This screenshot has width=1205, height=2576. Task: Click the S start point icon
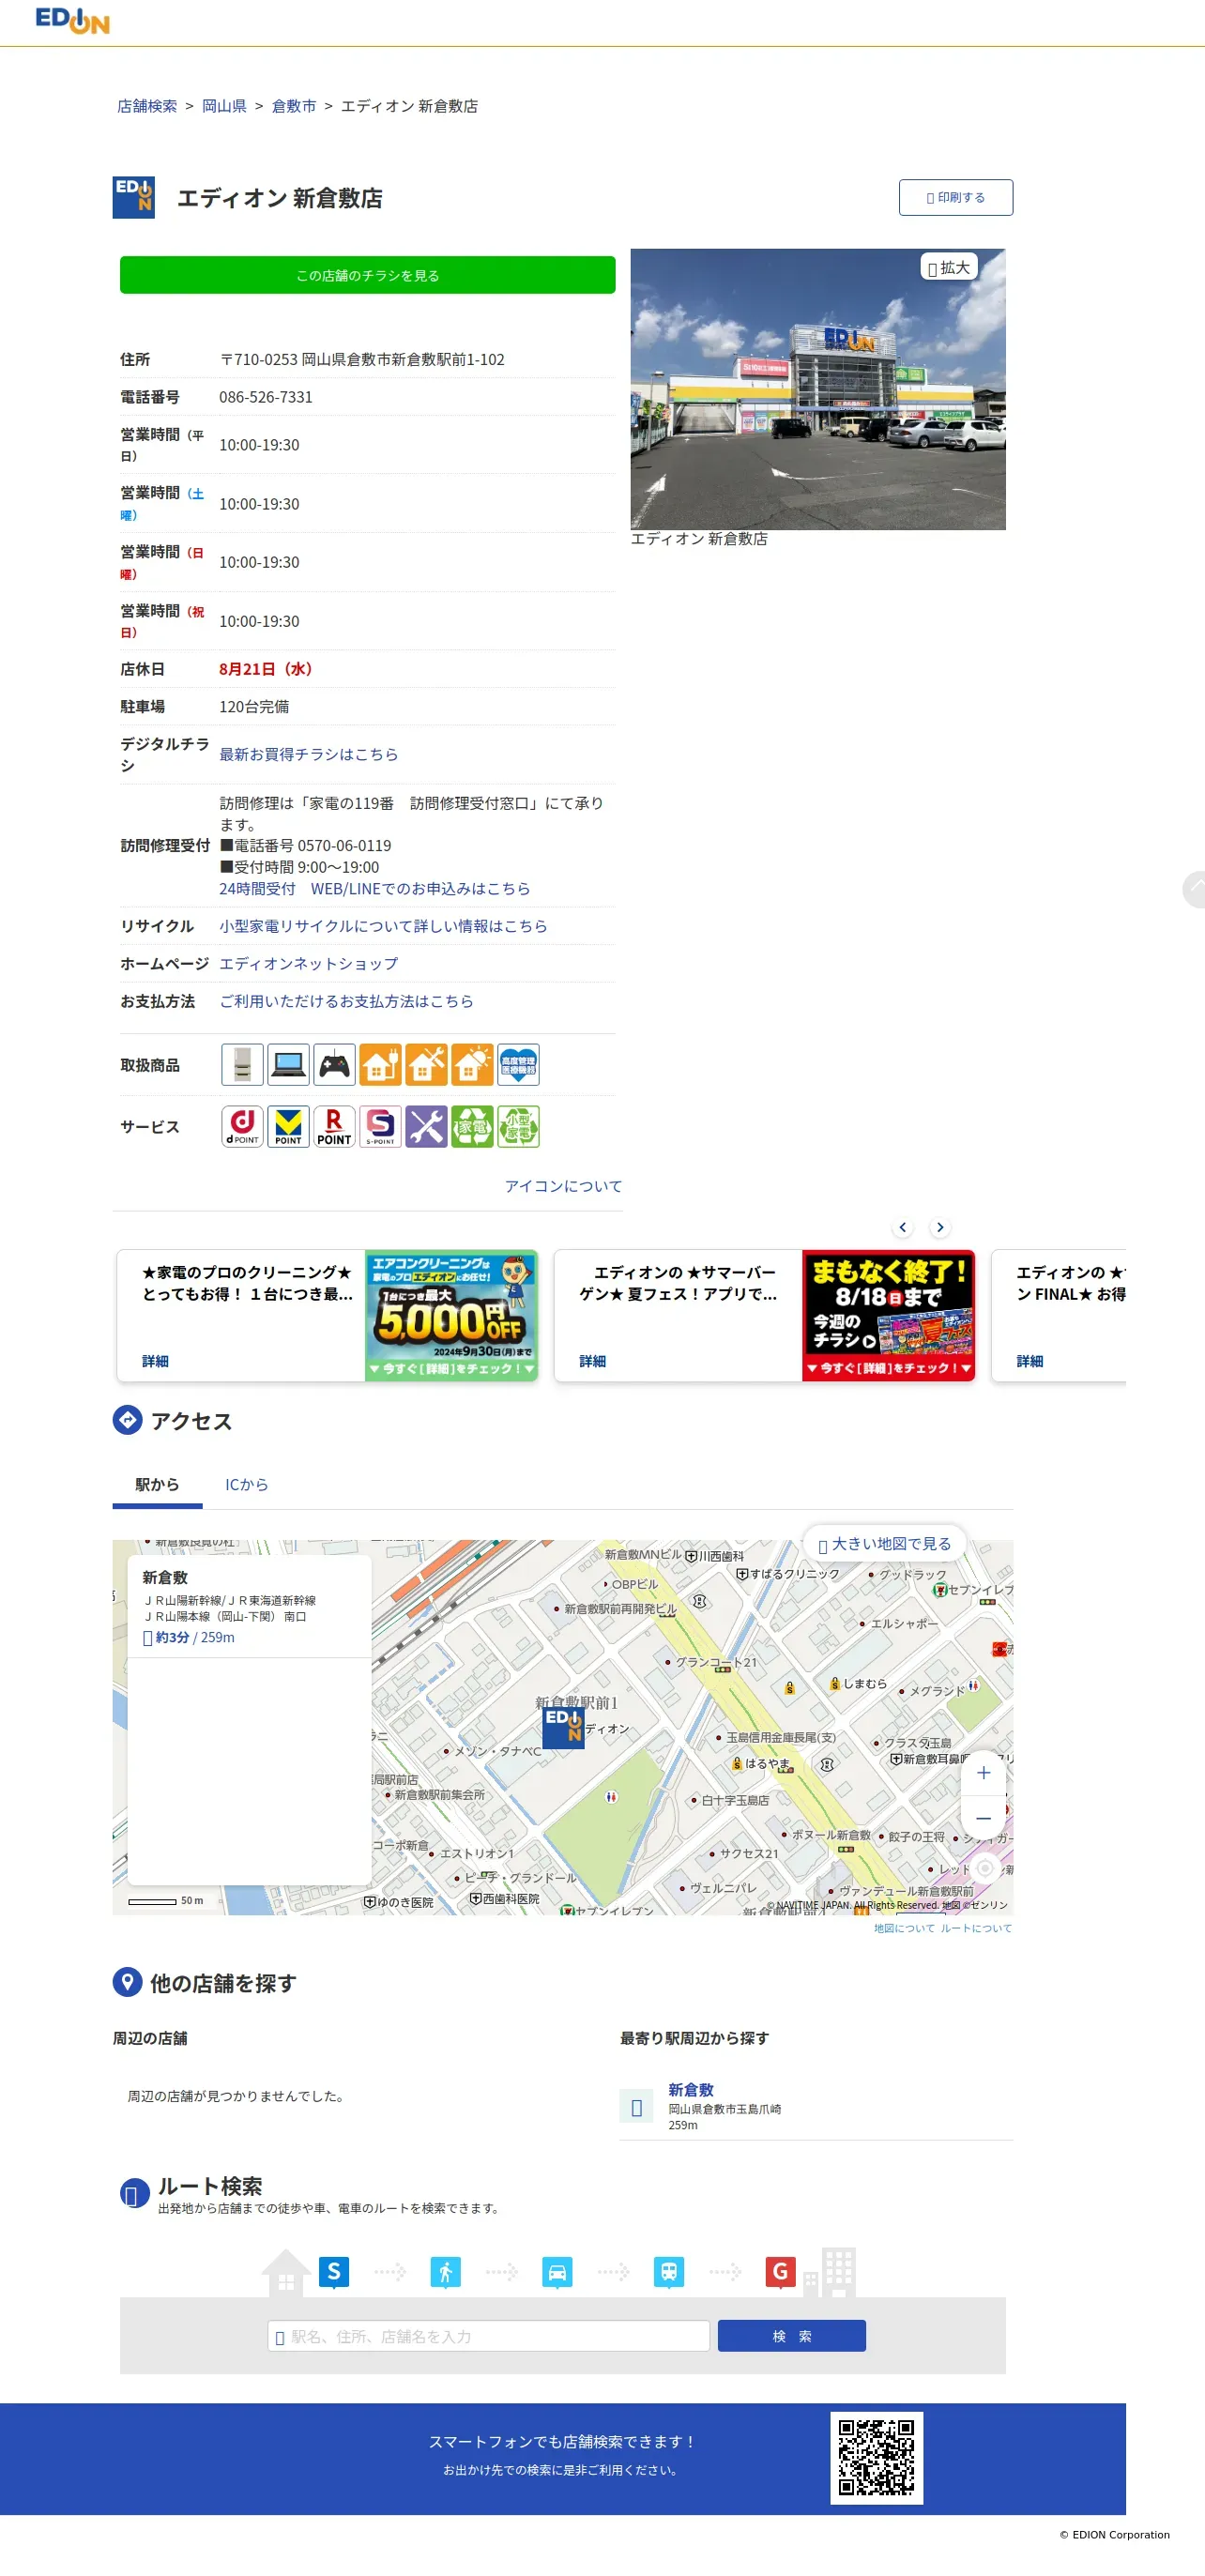pos(334,2272)
